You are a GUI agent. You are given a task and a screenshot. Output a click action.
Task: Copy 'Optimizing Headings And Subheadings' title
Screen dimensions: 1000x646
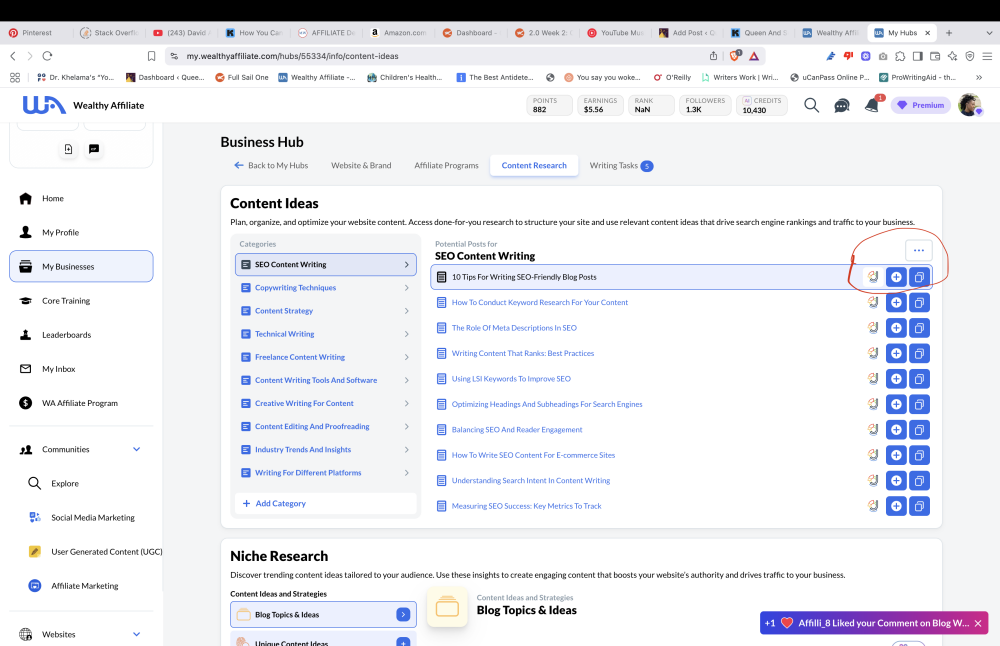[919, 404]
